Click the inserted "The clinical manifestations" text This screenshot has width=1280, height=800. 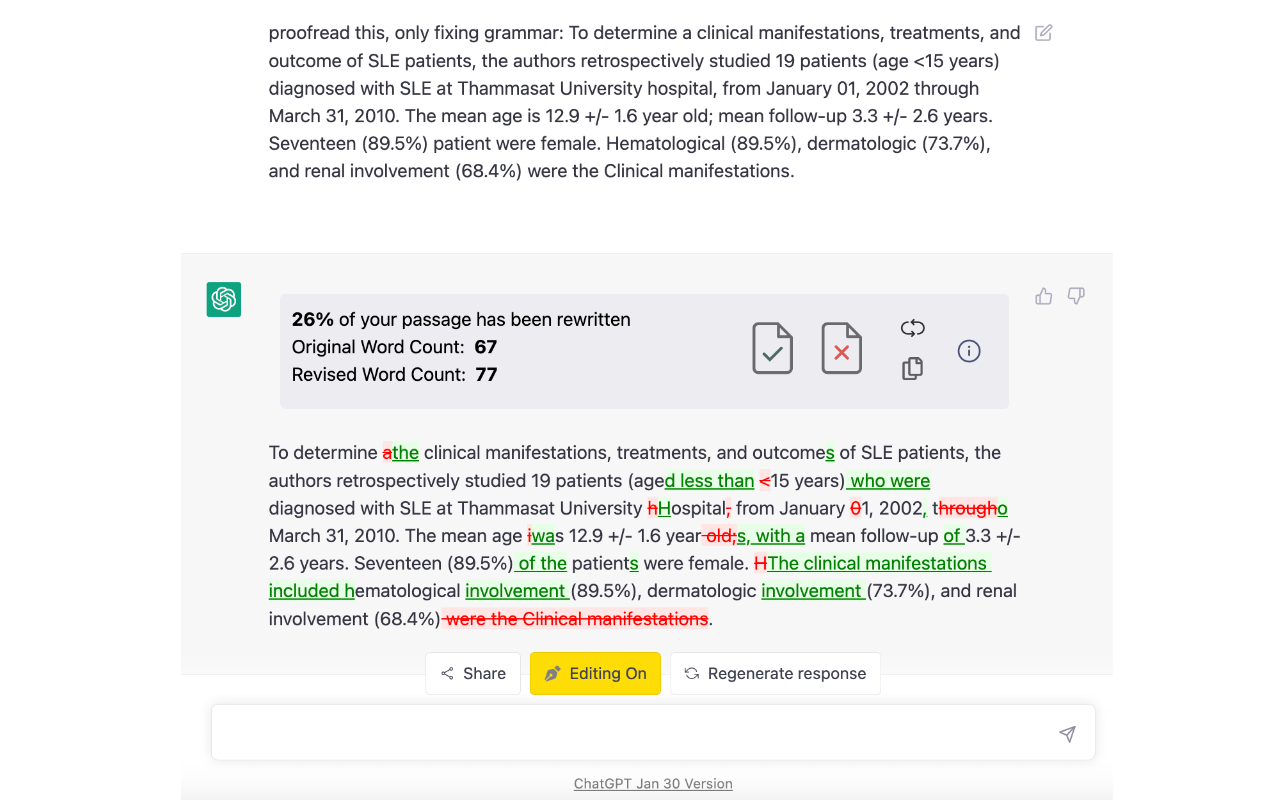877,563
